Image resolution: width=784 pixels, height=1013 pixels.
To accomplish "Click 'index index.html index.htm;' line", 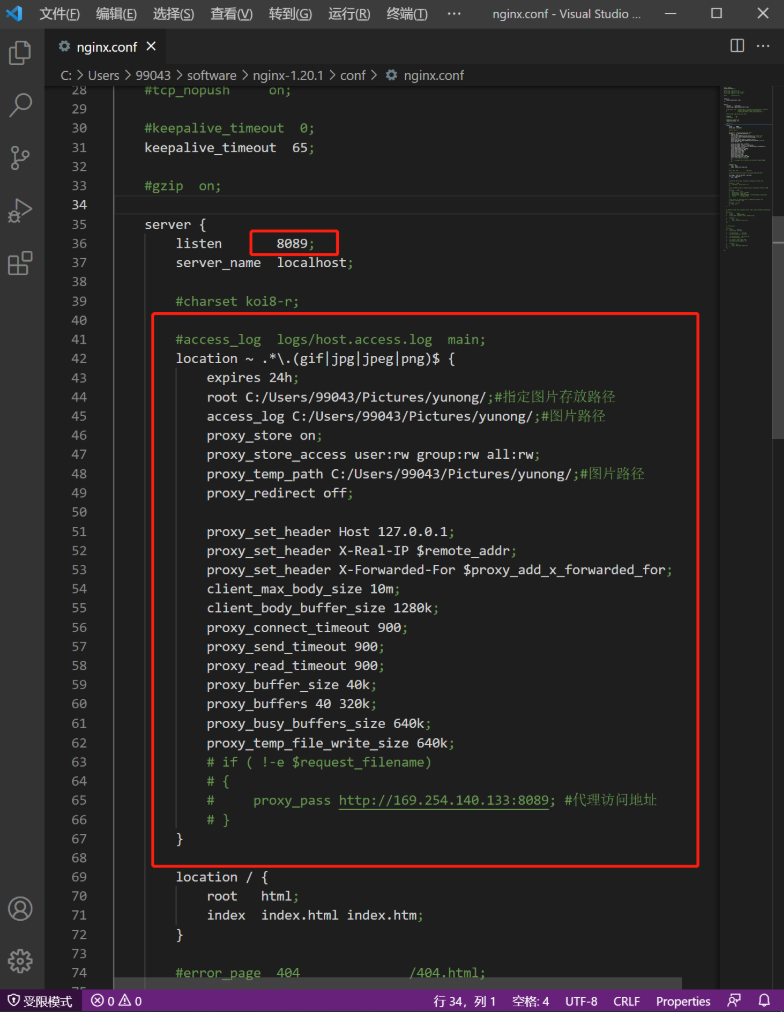I will coord(315,915).
